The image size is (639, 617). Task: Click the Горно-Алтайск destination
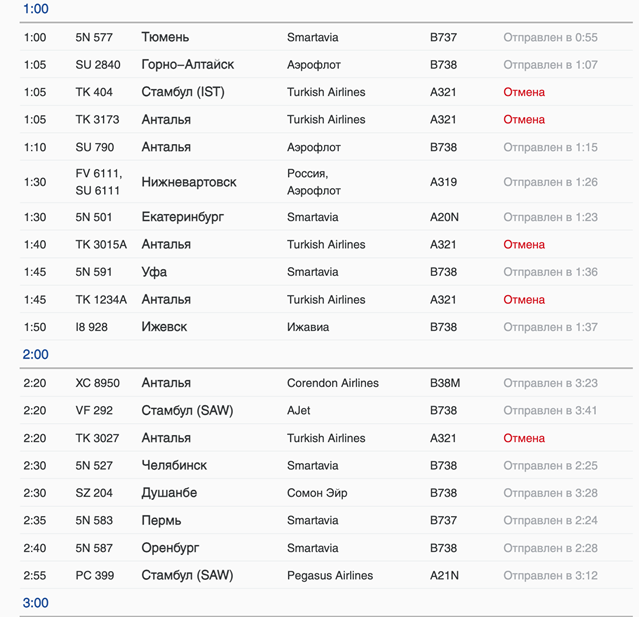[188, 65]
